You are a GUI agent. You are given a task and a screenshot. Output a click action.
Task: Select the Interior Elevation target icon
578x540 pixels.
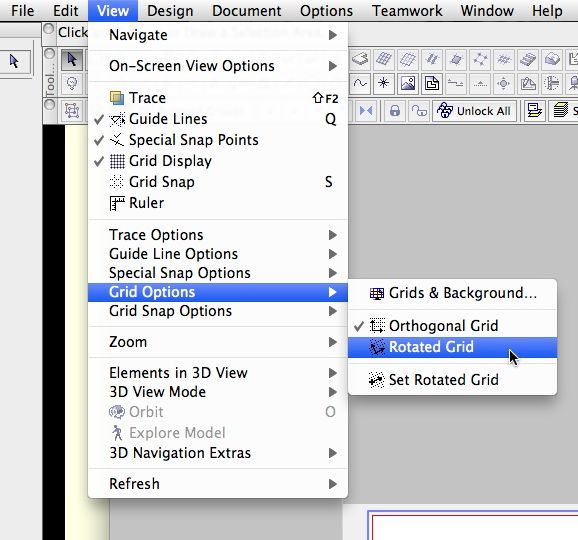point(504,83)
